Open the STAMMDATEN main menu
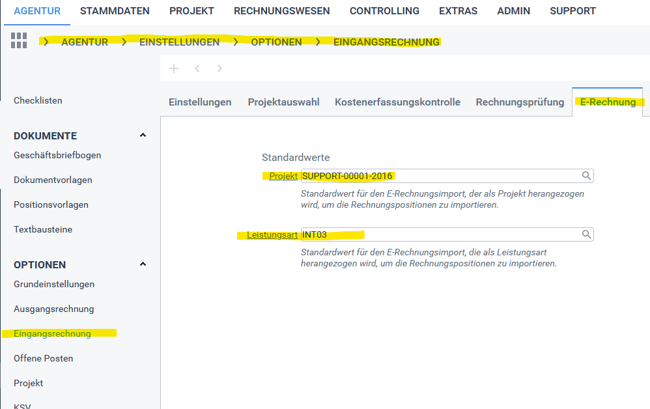 (x=114, y=11)
